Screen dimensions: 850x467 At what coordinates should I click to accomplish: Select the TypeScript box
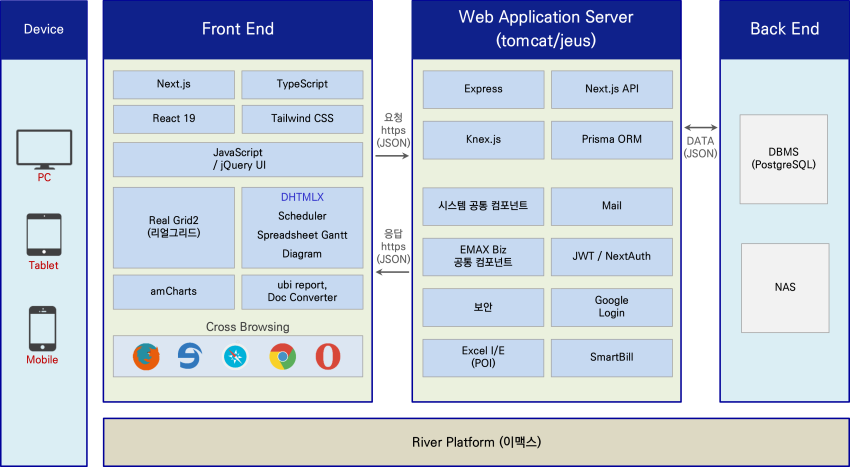click(x=302, y=84)
